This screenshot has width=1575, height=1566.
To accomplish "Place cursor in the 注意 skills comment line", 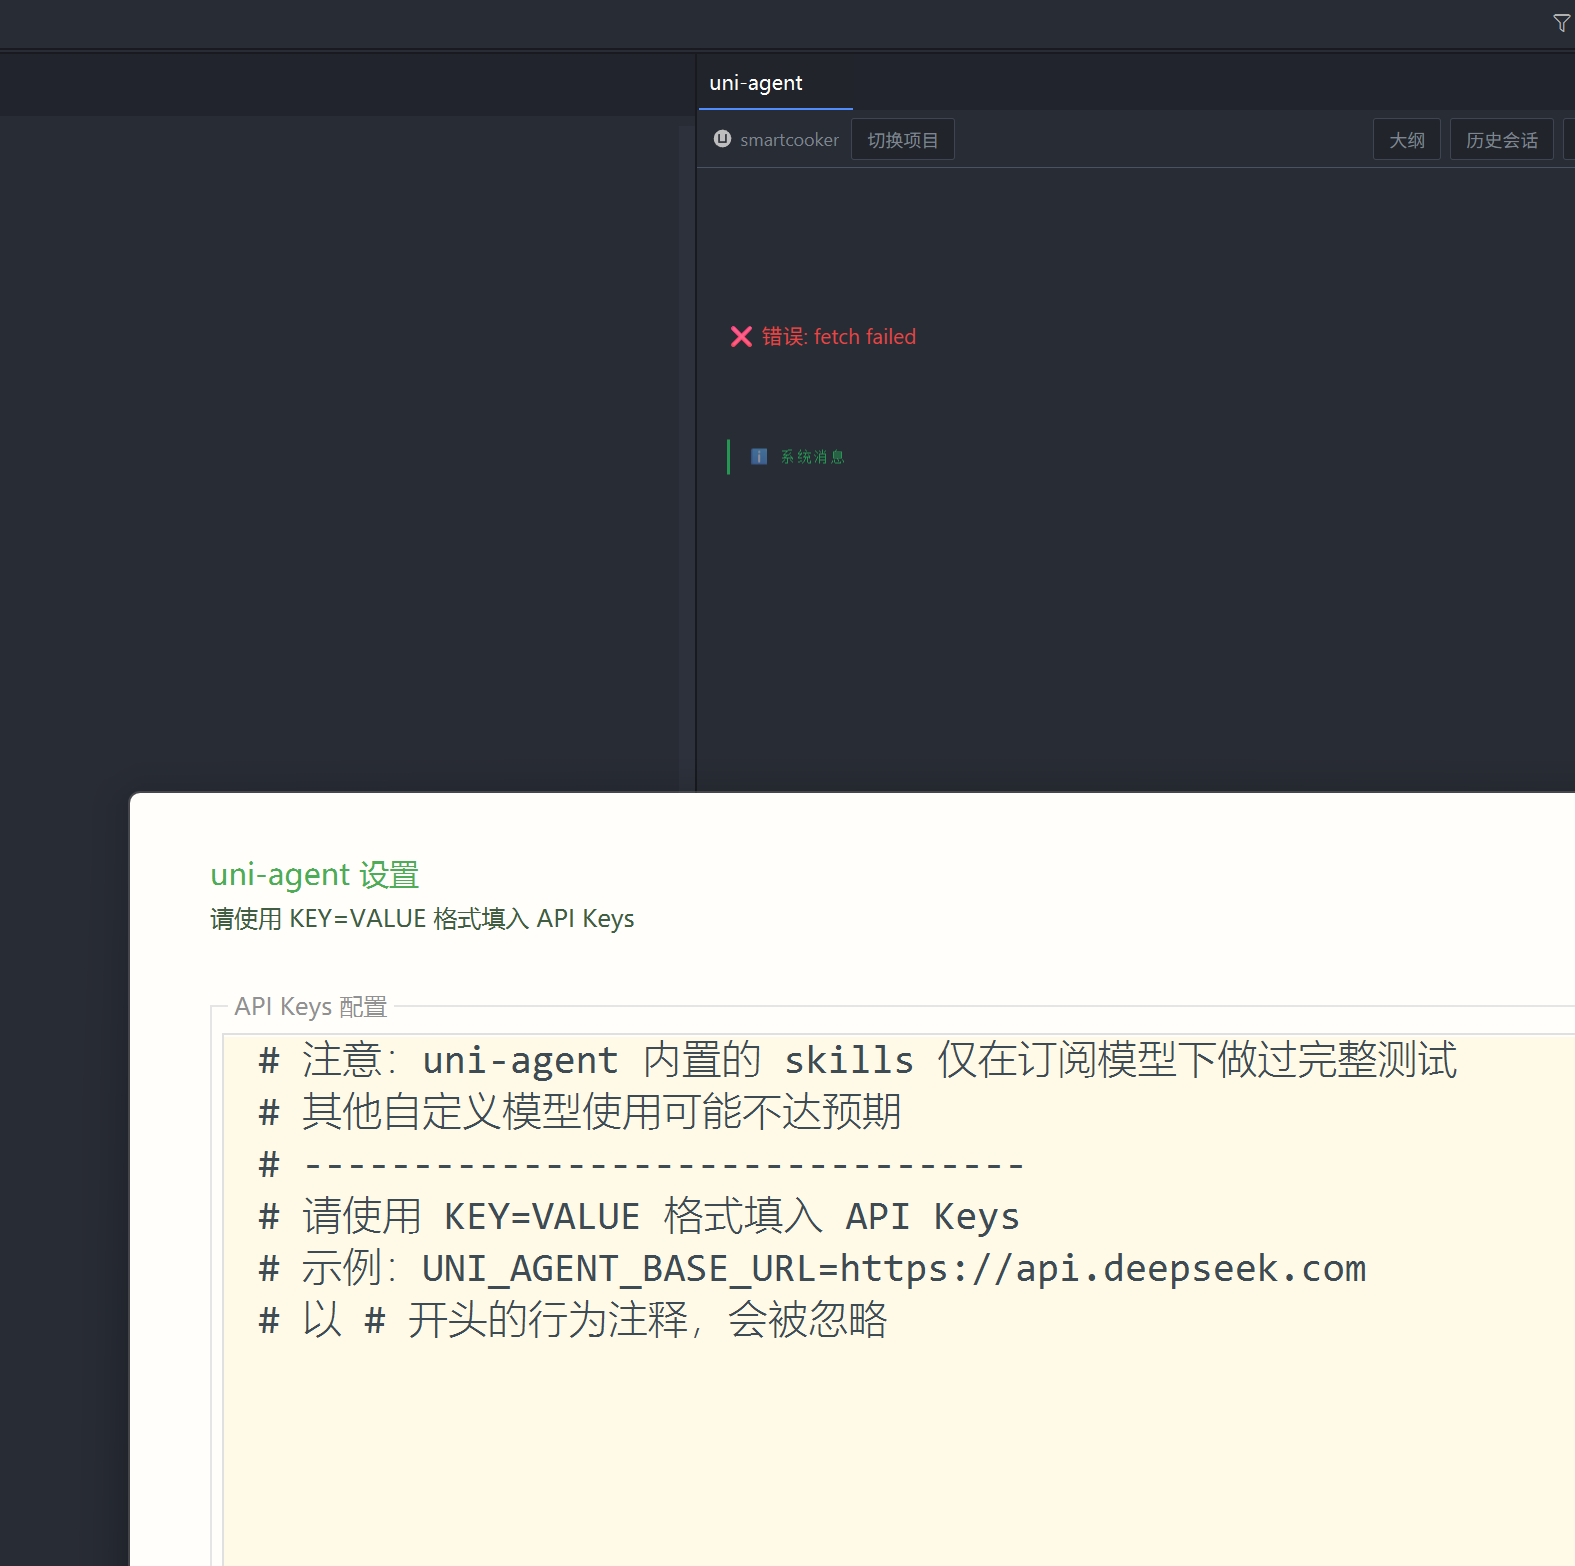I will pyautogui.click(x=857, y=1060).
